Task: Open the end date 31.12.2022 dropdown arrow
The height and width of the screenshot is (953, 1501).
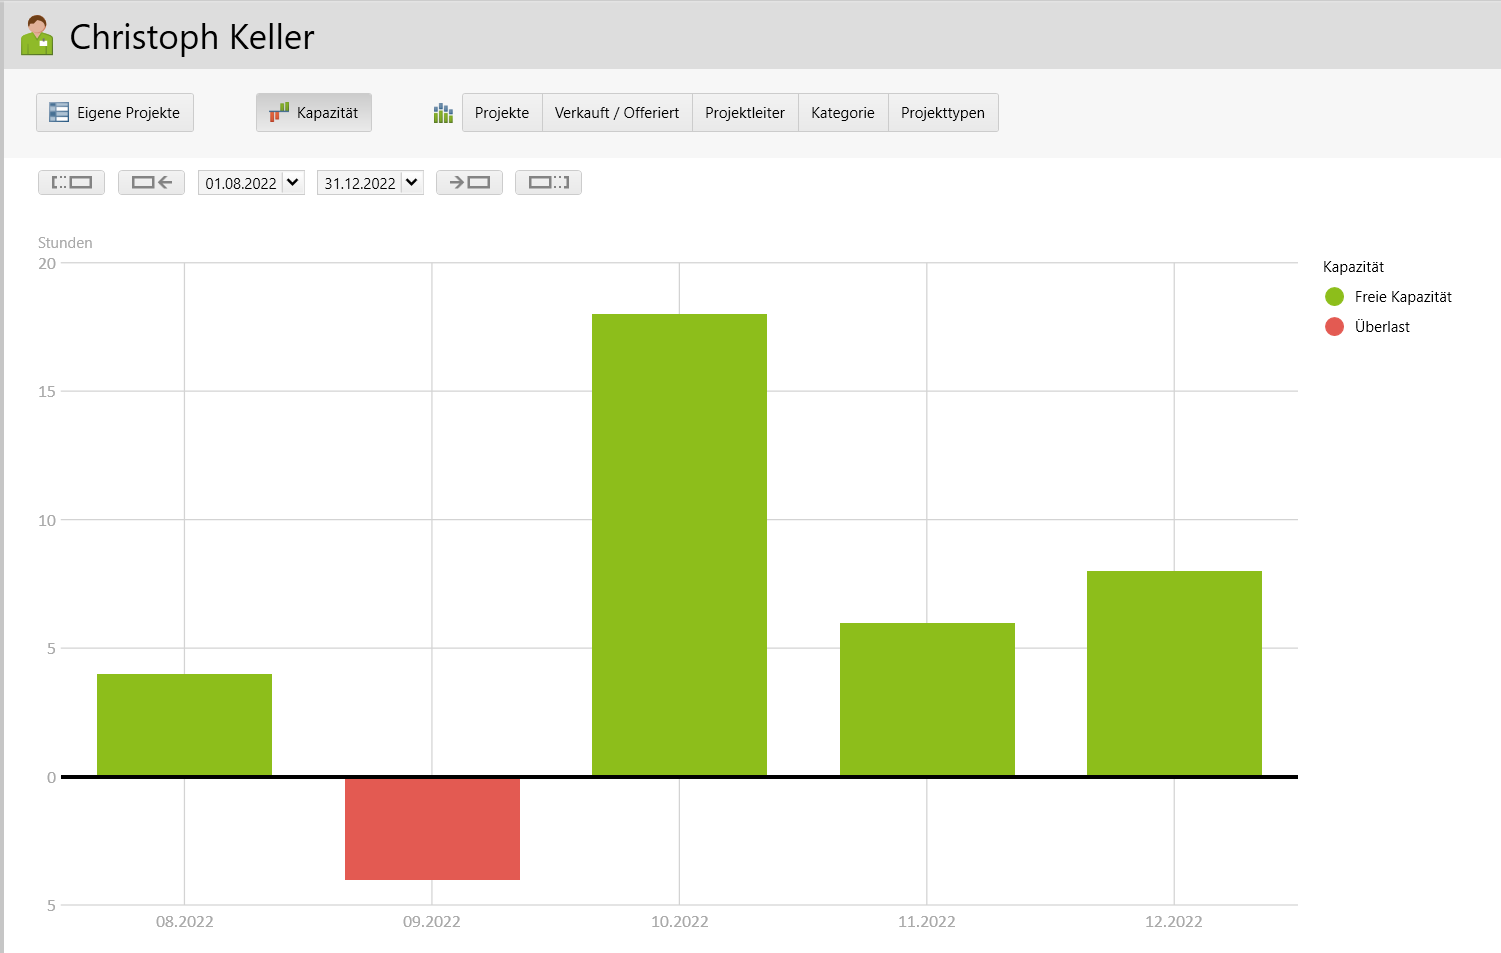Action: [412, 183]
